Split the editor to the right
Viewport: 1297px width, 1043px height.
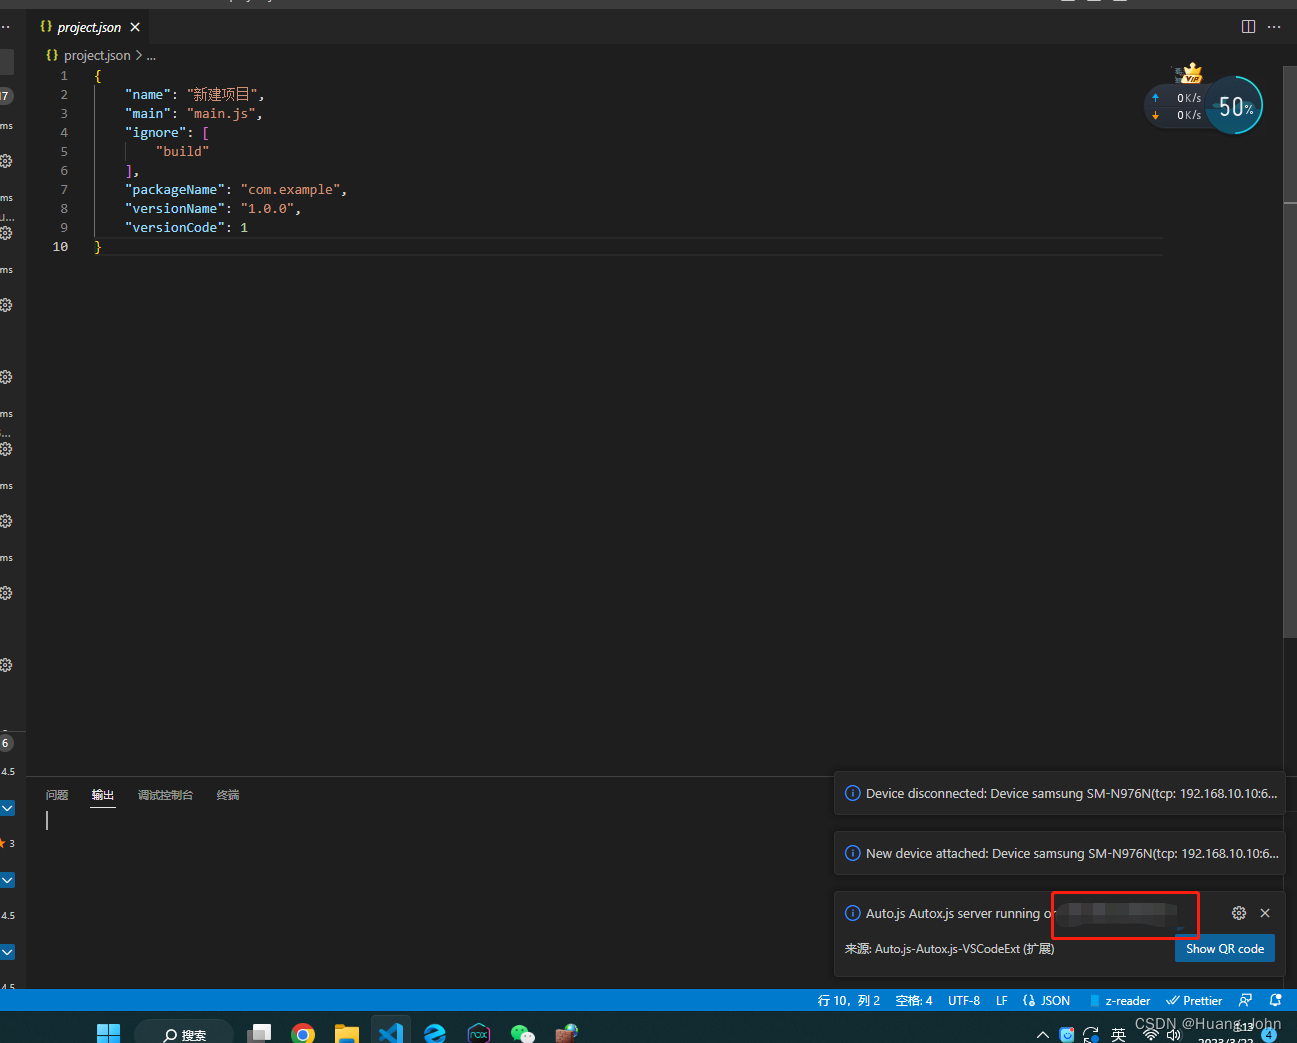[1248, 27]
